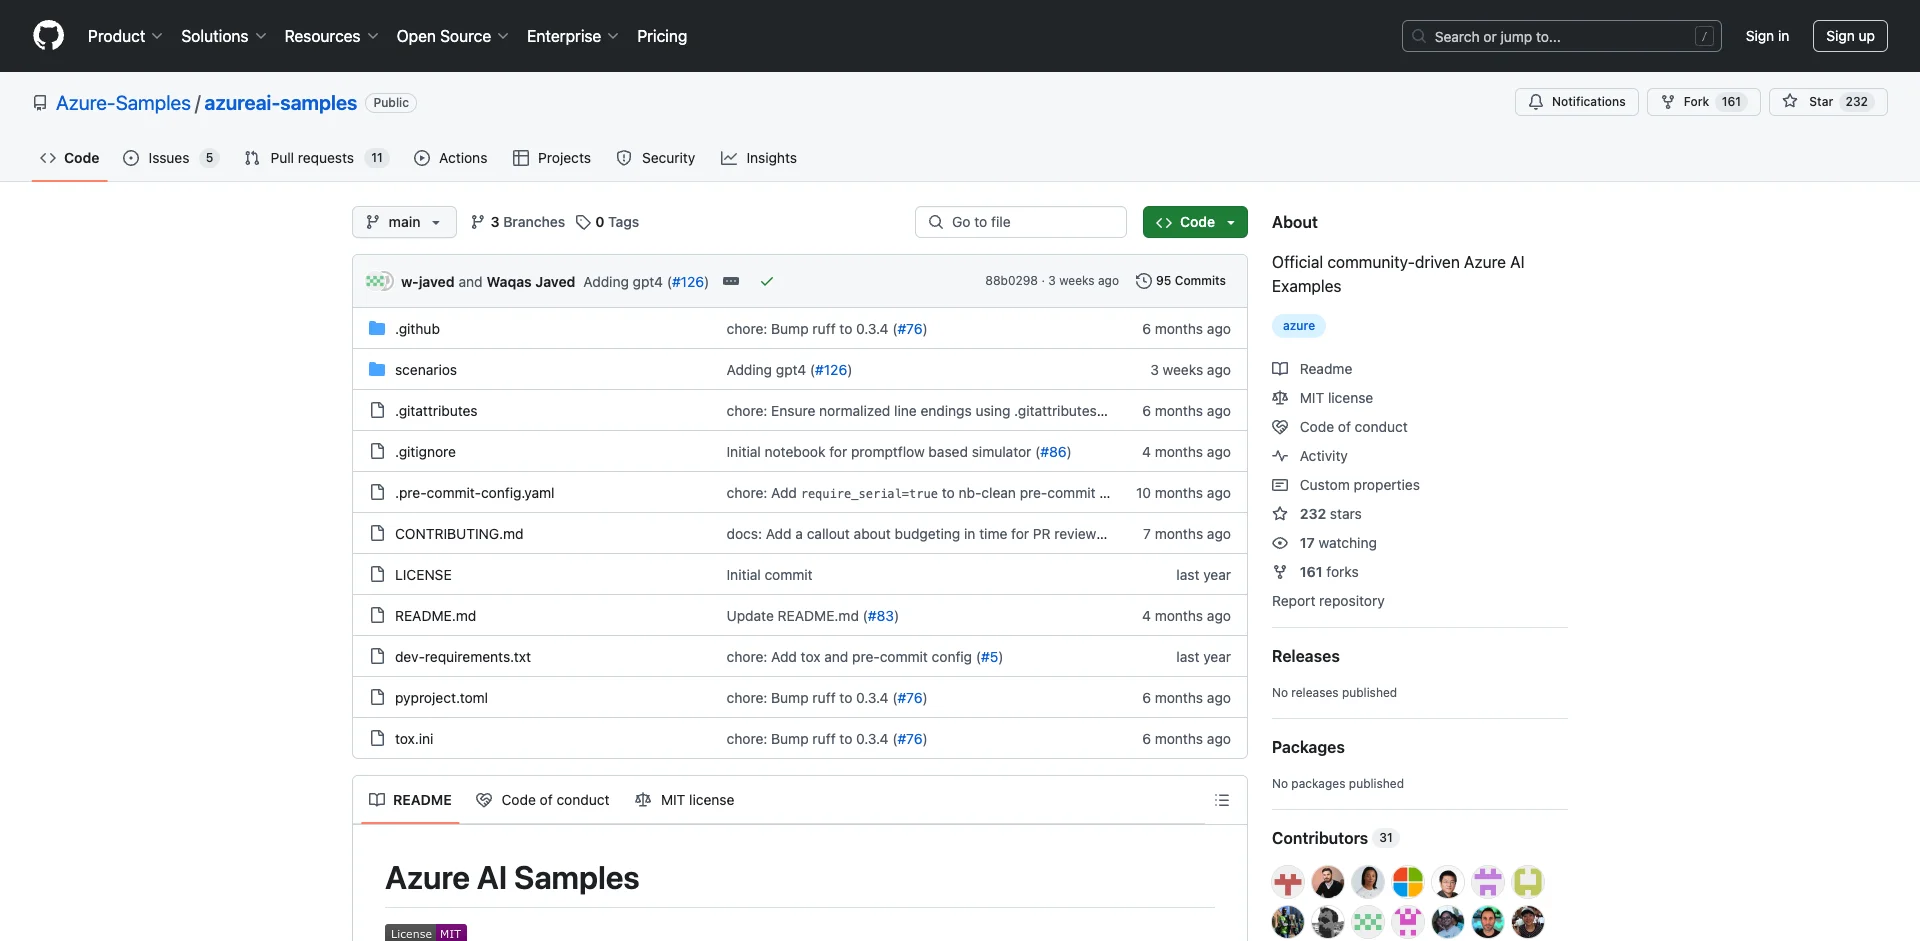Click Sign in
The image size is (1920, 941).
tap(1767, 36)
